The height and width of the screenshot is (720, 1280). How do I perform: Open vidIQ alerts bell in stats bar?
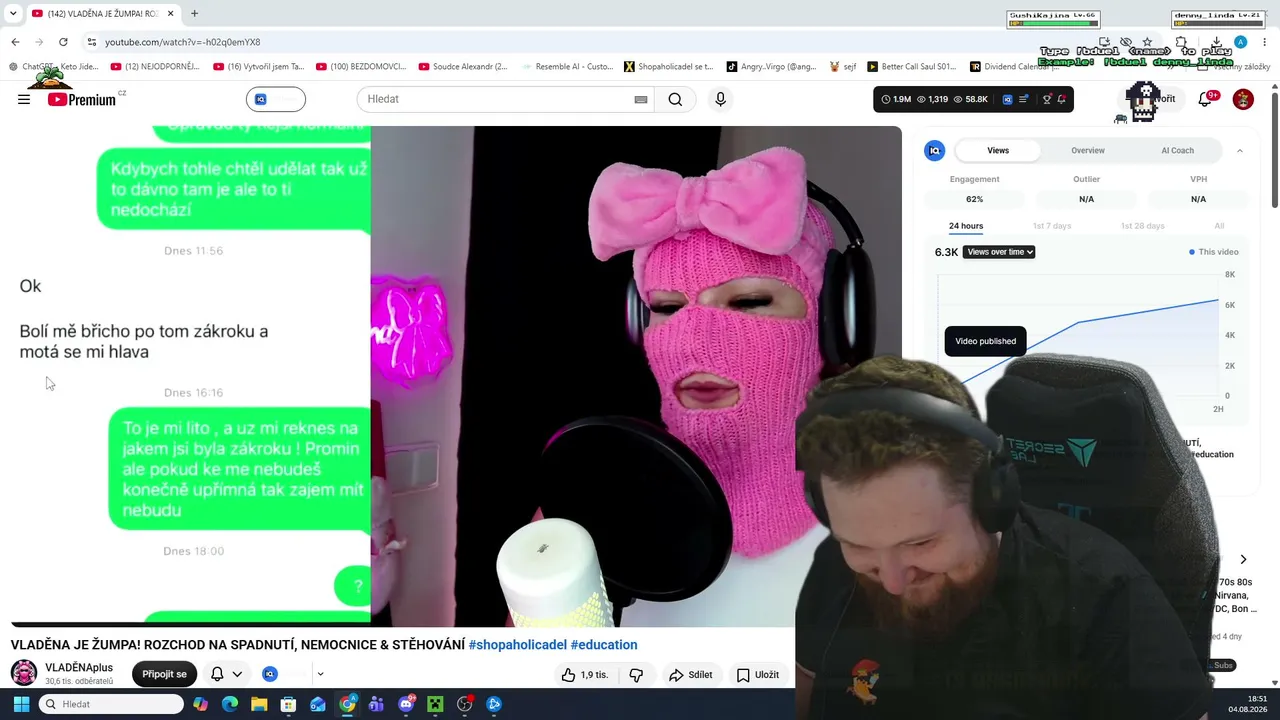(1061, 99)
